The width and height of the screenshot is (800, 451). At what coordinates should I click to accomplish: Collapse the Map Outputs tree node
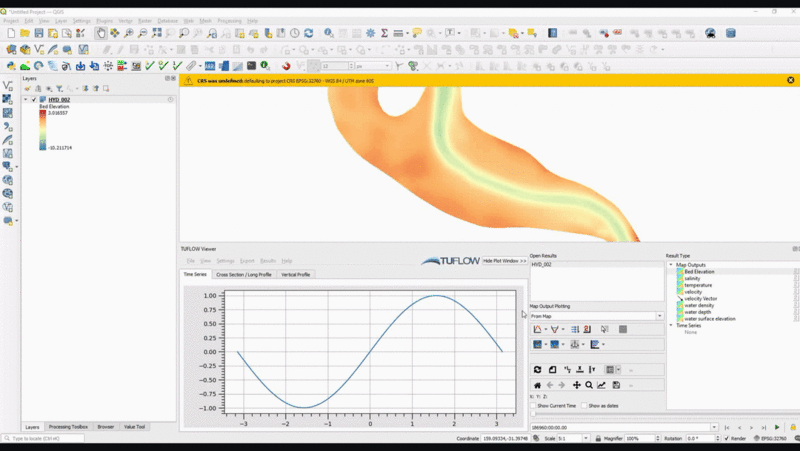pos(671,264)
